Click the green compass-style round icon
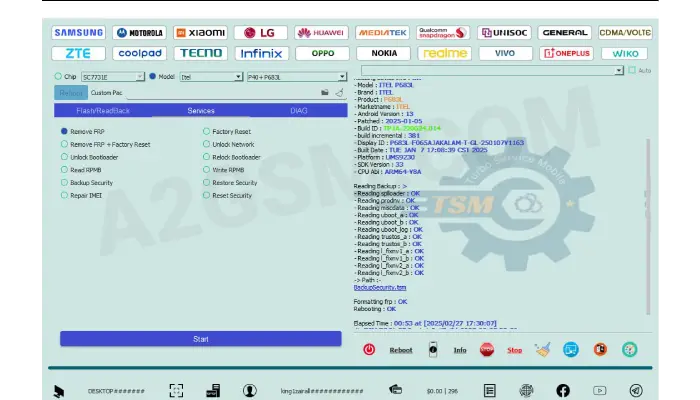Viewport: 700px width, 400px height. pos(629,350)
